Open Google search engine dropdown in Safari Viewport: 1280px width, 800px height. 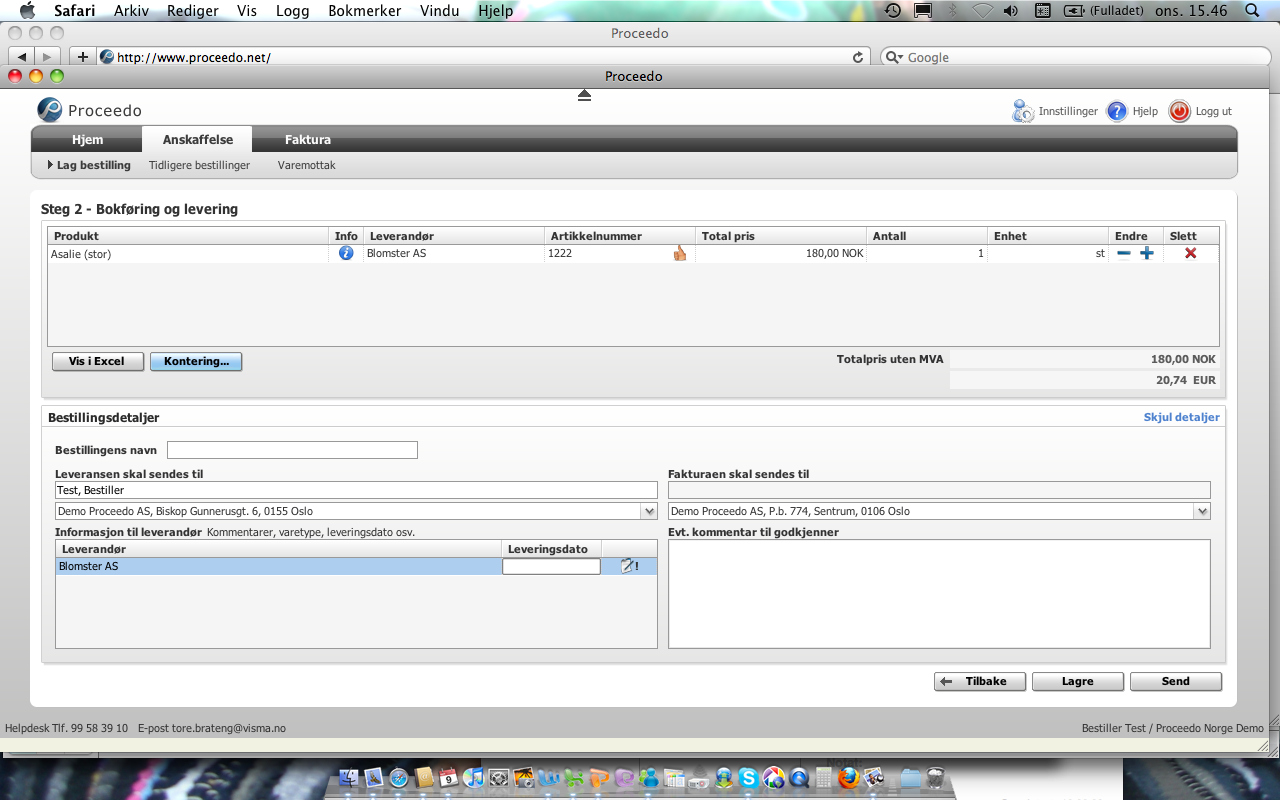click(x=893, y=57)
